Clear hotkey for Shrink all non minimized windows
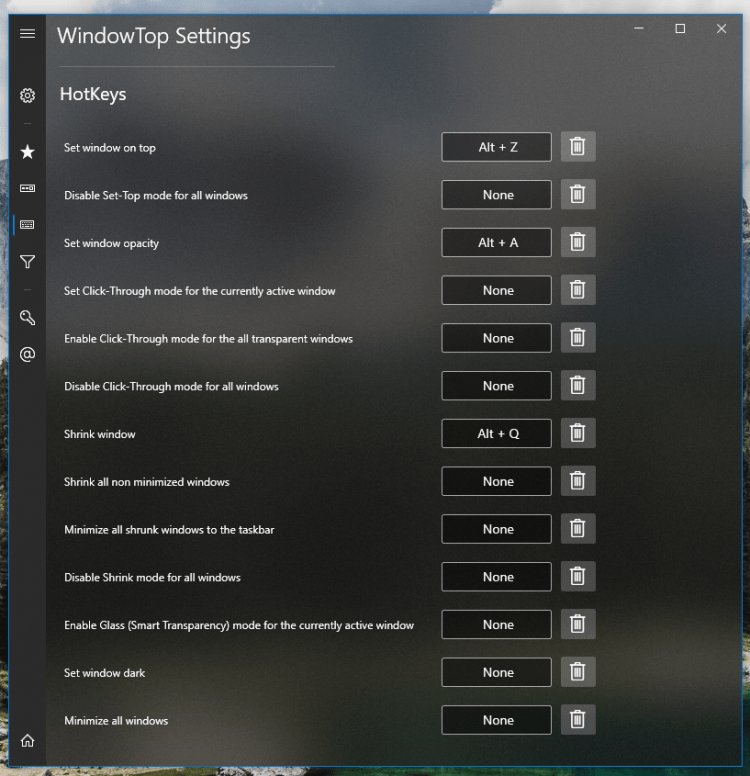 [x=578, y=481]
